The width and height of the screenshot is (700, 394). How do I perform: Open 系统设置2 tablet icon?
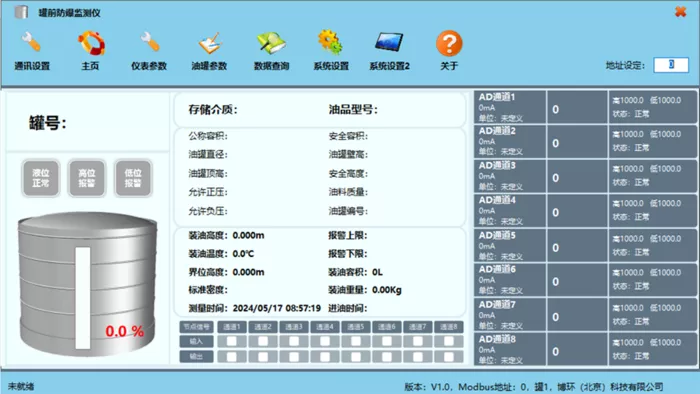tap(389, 42)
